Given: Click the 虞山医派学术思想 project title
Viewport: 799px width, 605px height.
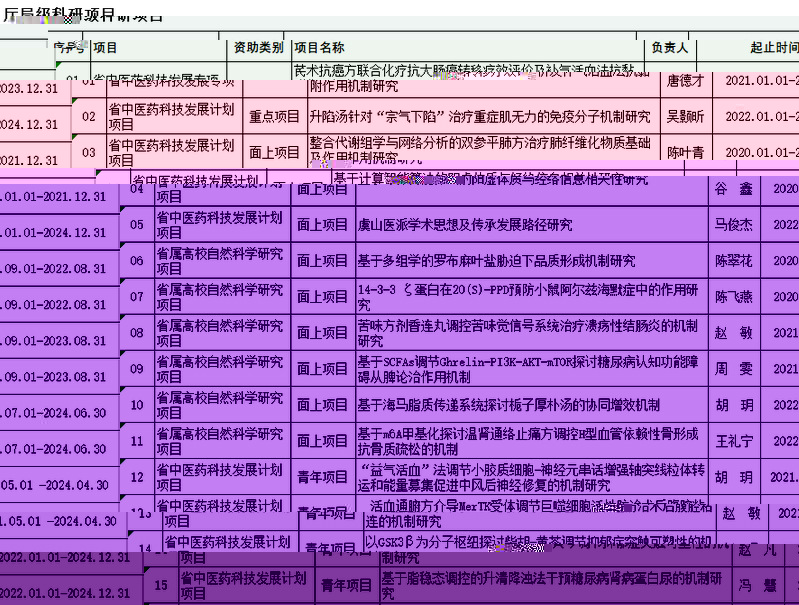Looking at the screenshot, I should (x=465, y=225).
